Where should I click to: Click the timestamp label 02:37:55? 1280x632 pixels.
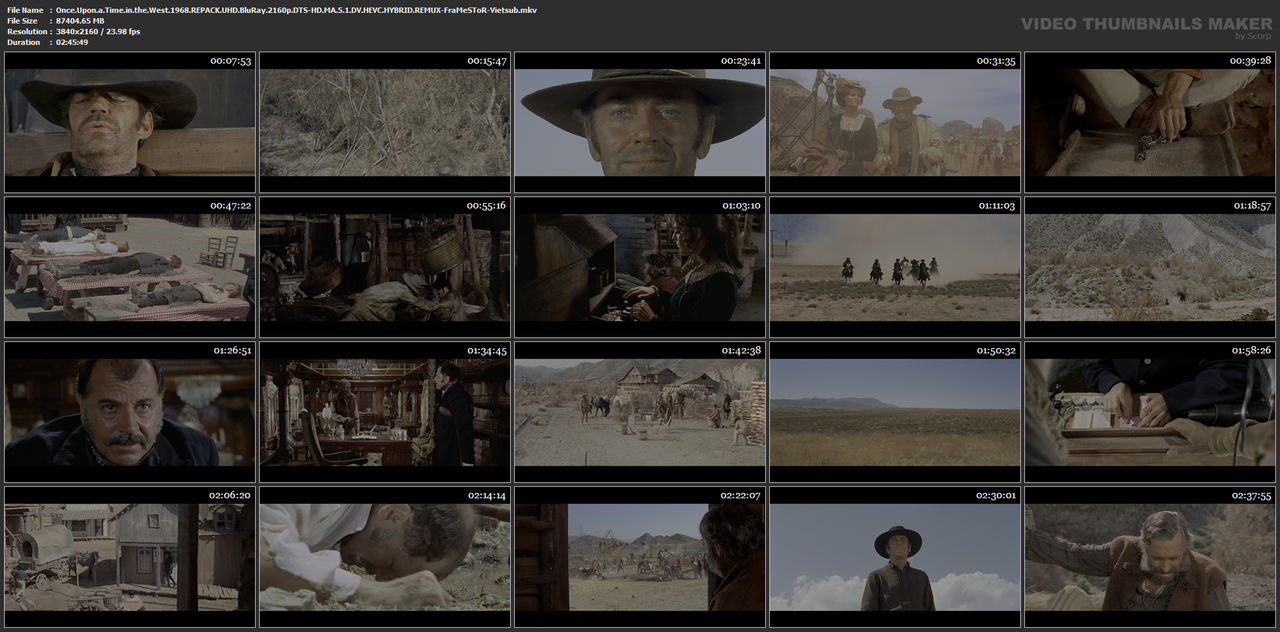tap(1251, 495)
